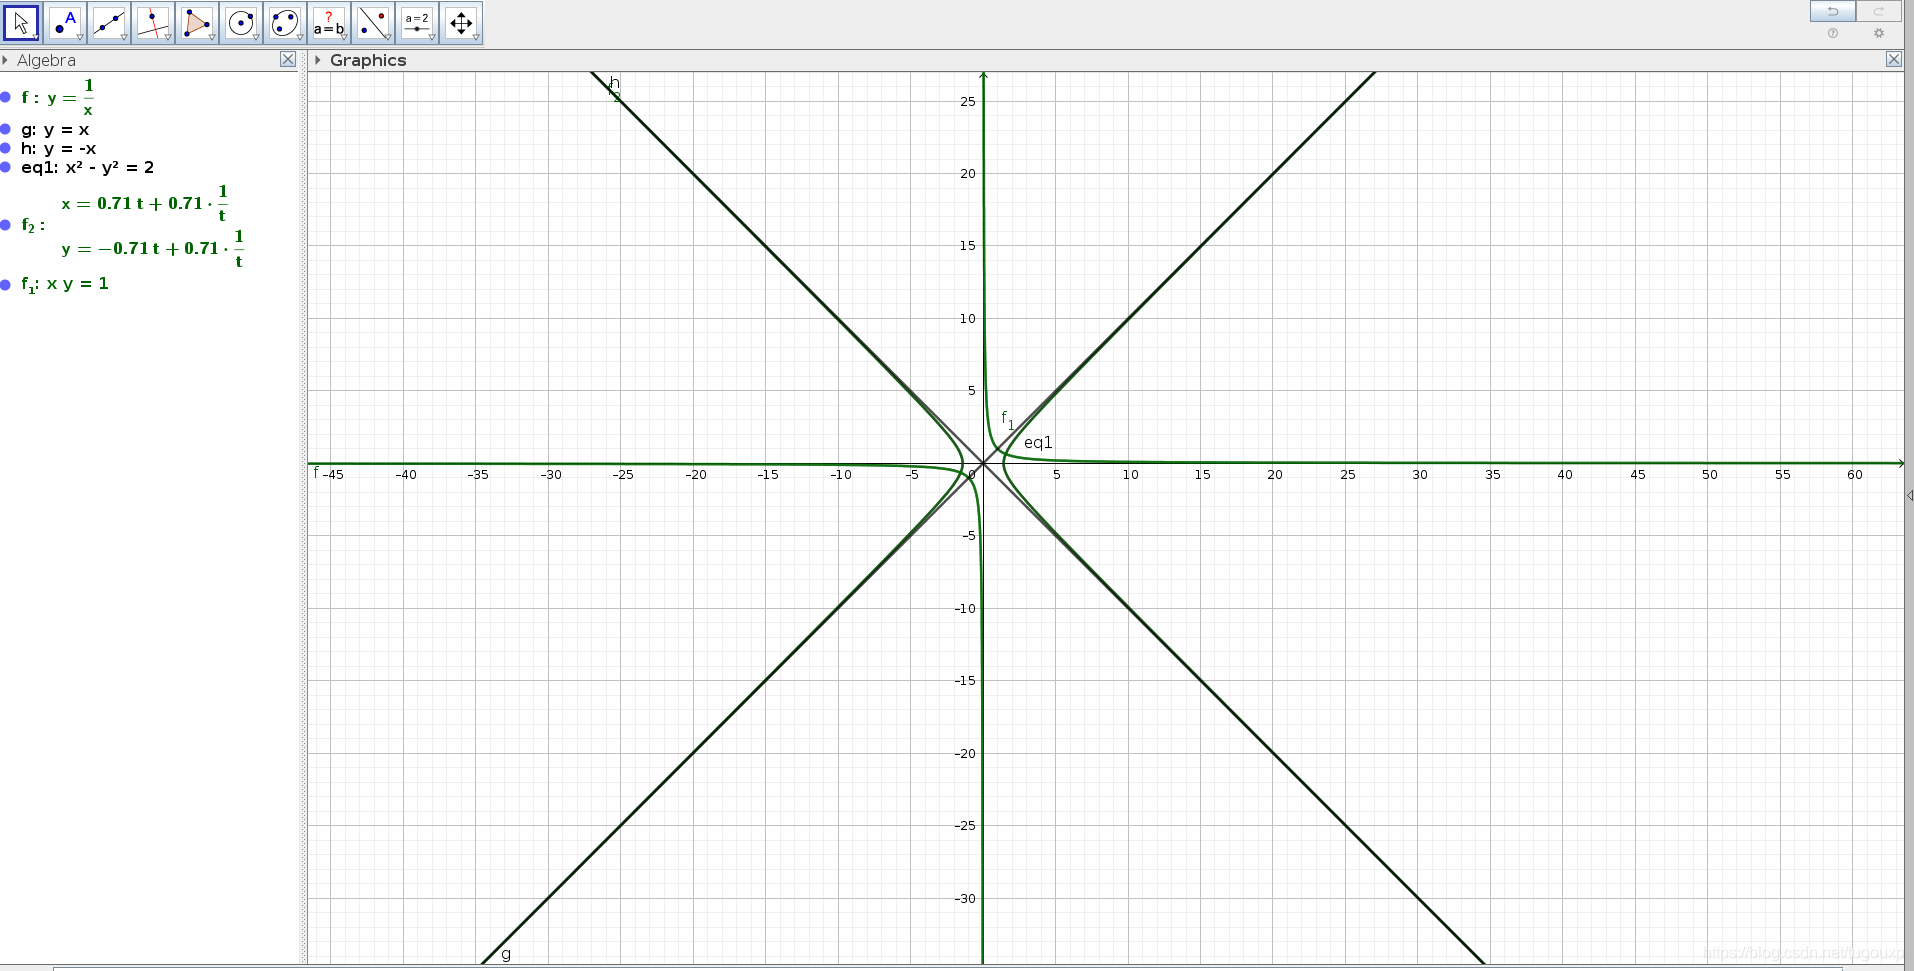Select the f1: x y = 1 entry

pyautogui.click(x=65, y=284)
